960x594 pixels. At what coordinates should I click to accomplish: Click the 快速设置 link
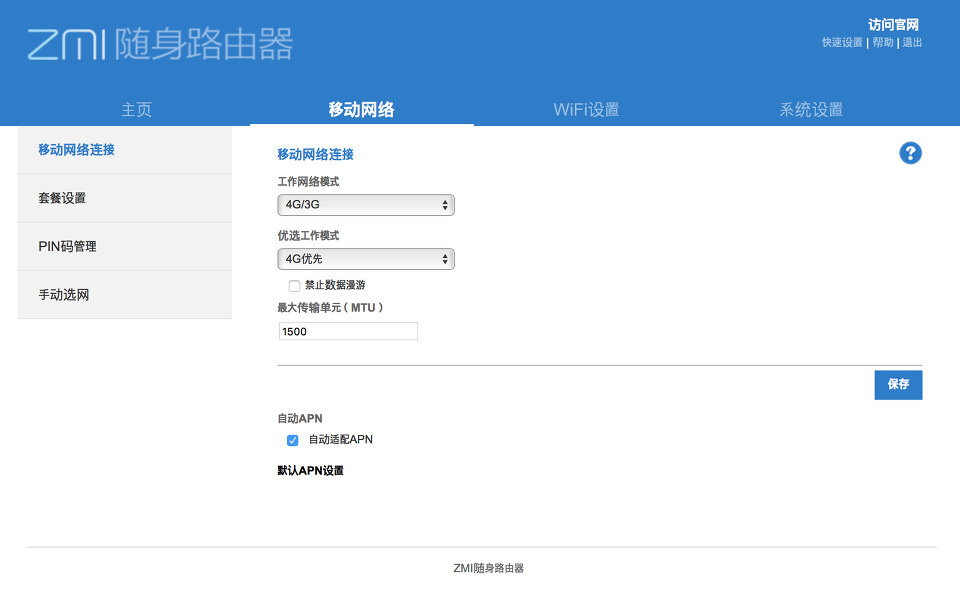[x=842, y=43]
